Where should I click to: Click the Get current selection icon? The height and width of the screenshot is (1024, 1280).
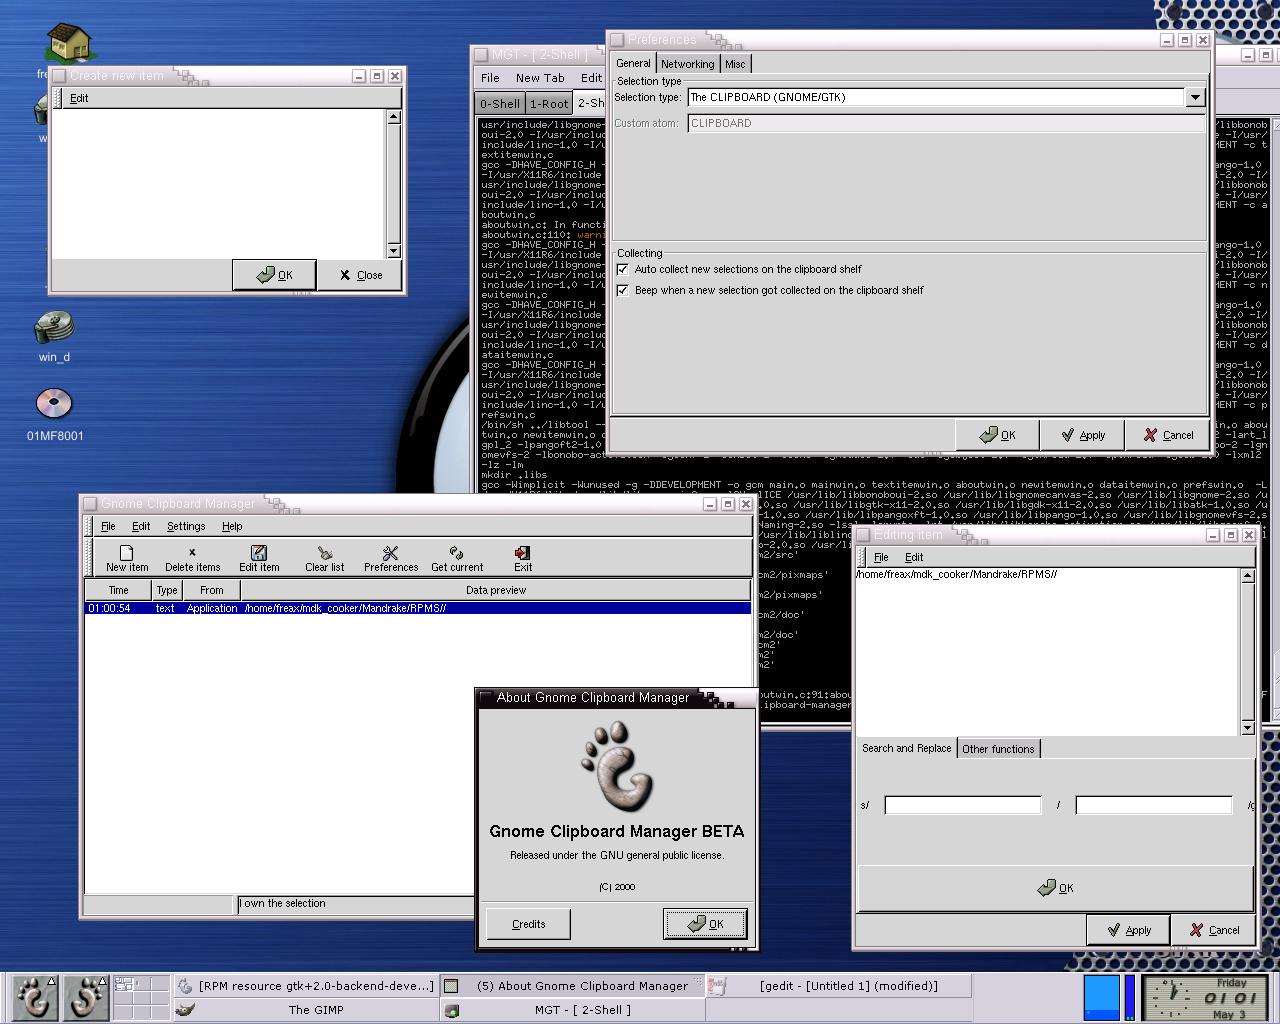(456, 557)
